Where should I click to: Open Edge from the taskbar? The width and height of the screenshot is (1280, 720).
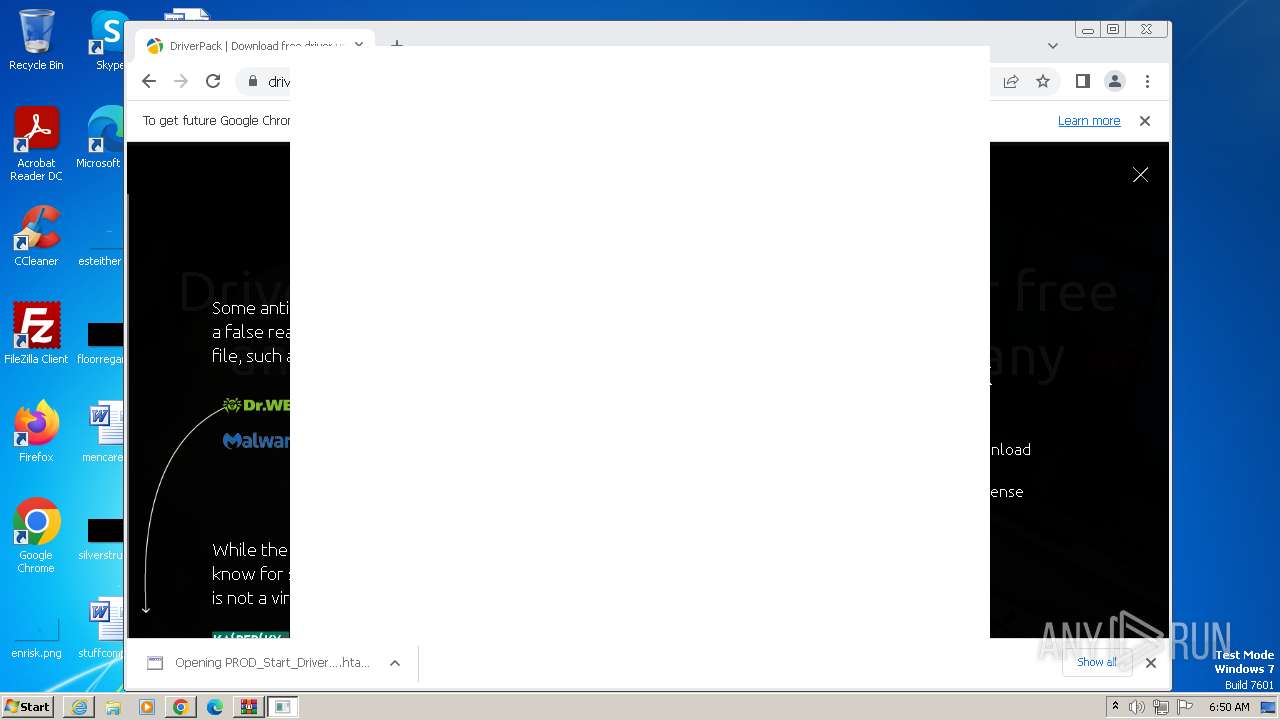[x=215, y=707]
